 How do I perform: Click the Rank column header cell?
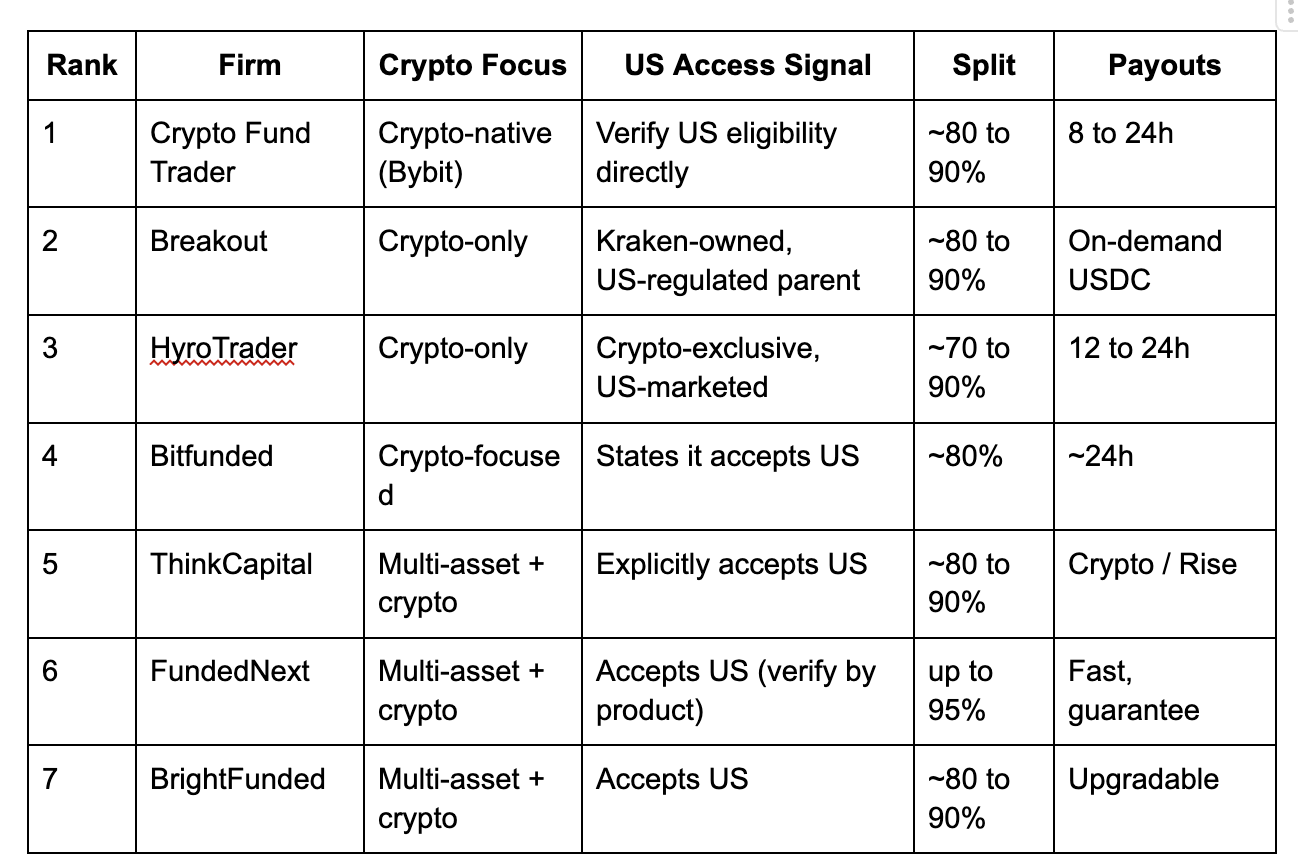[x=82, y=66]
